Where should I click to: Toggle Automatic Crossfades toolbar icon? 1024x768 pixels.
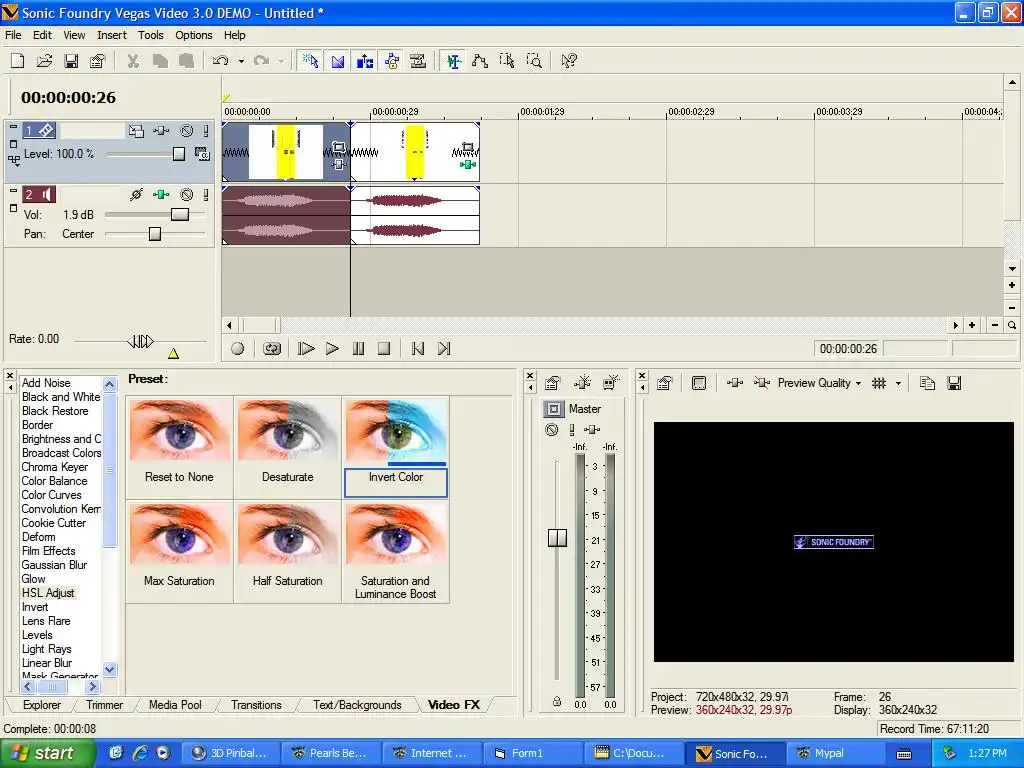coord(338,61)
